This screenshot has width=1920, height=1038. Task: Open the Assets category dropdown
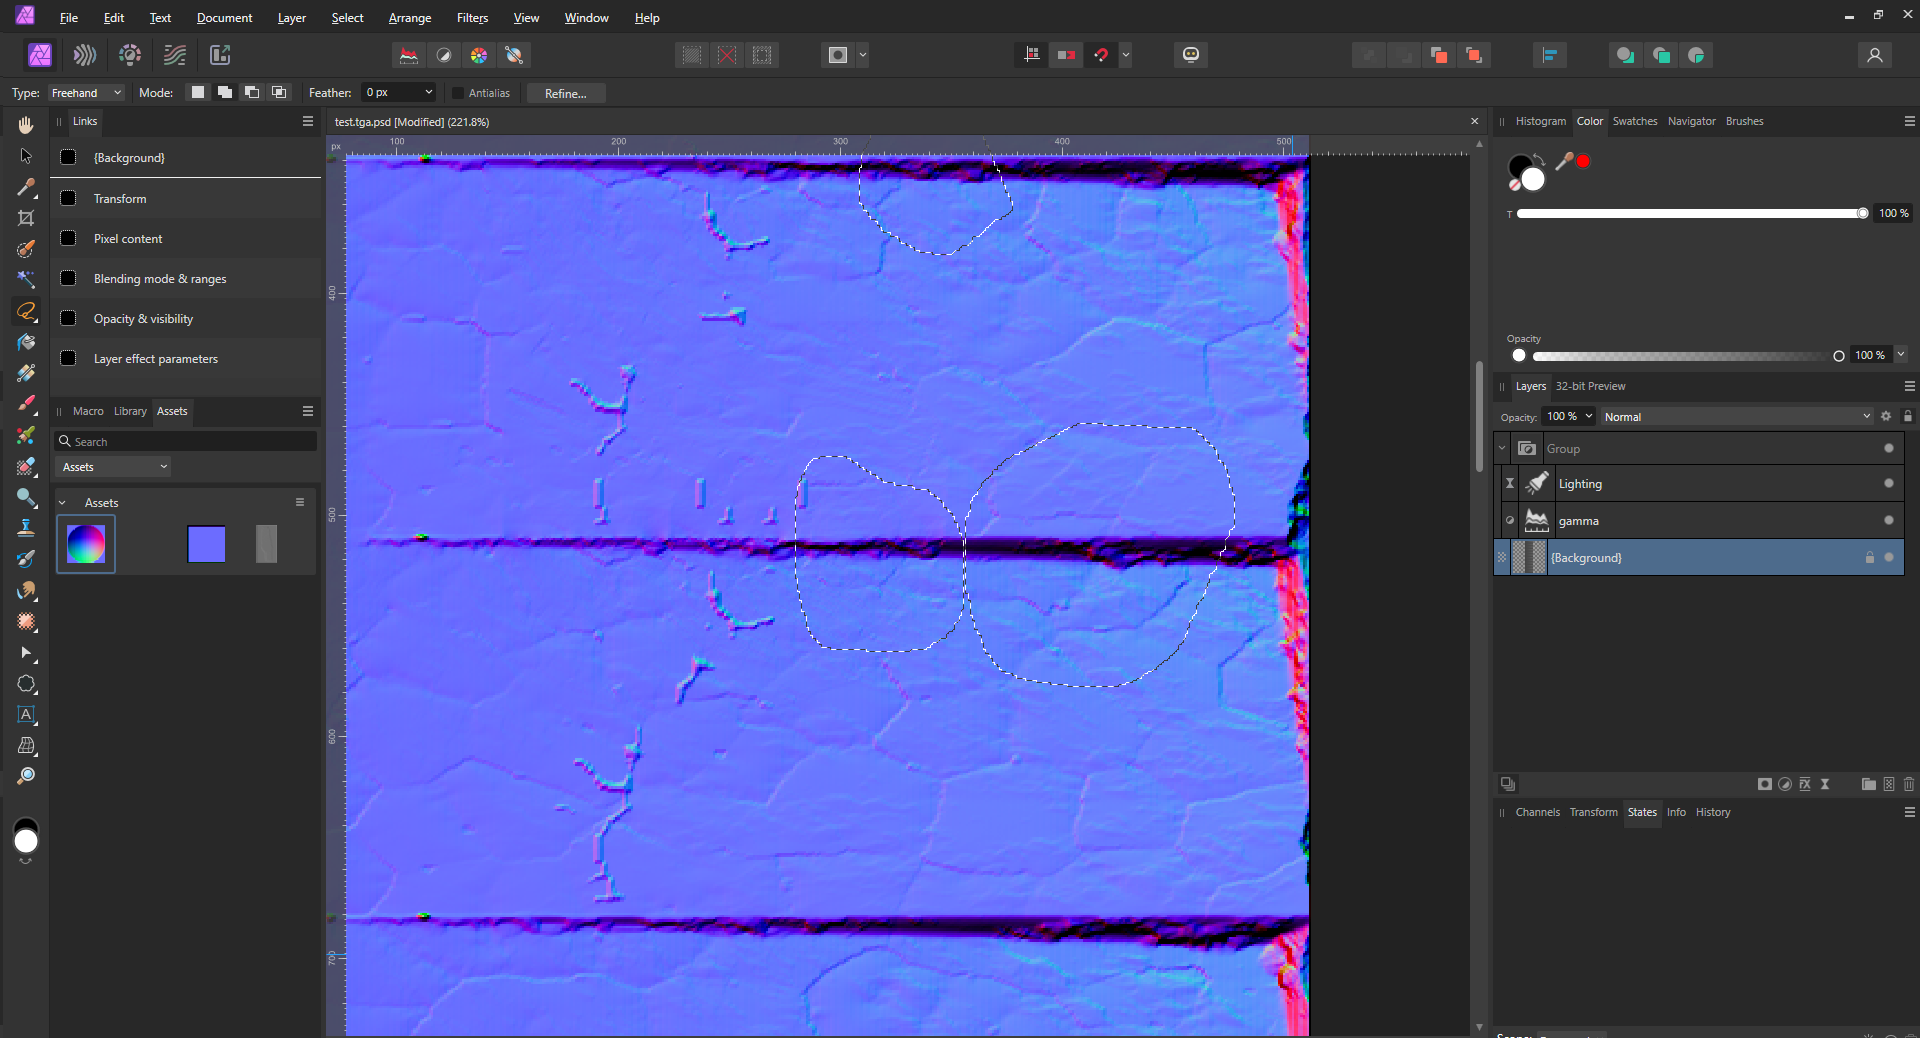(x=114, y=467)
